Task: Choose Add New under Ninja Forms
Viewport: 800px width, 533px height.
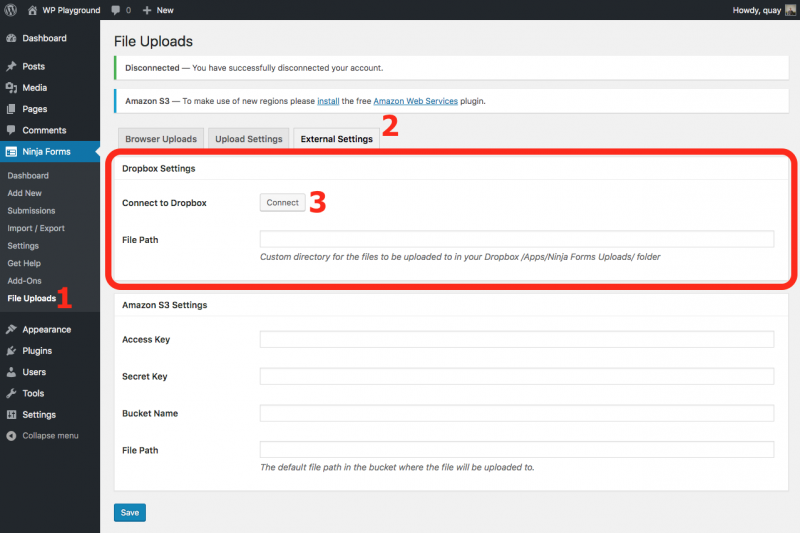Action: [x=24, y=193]
